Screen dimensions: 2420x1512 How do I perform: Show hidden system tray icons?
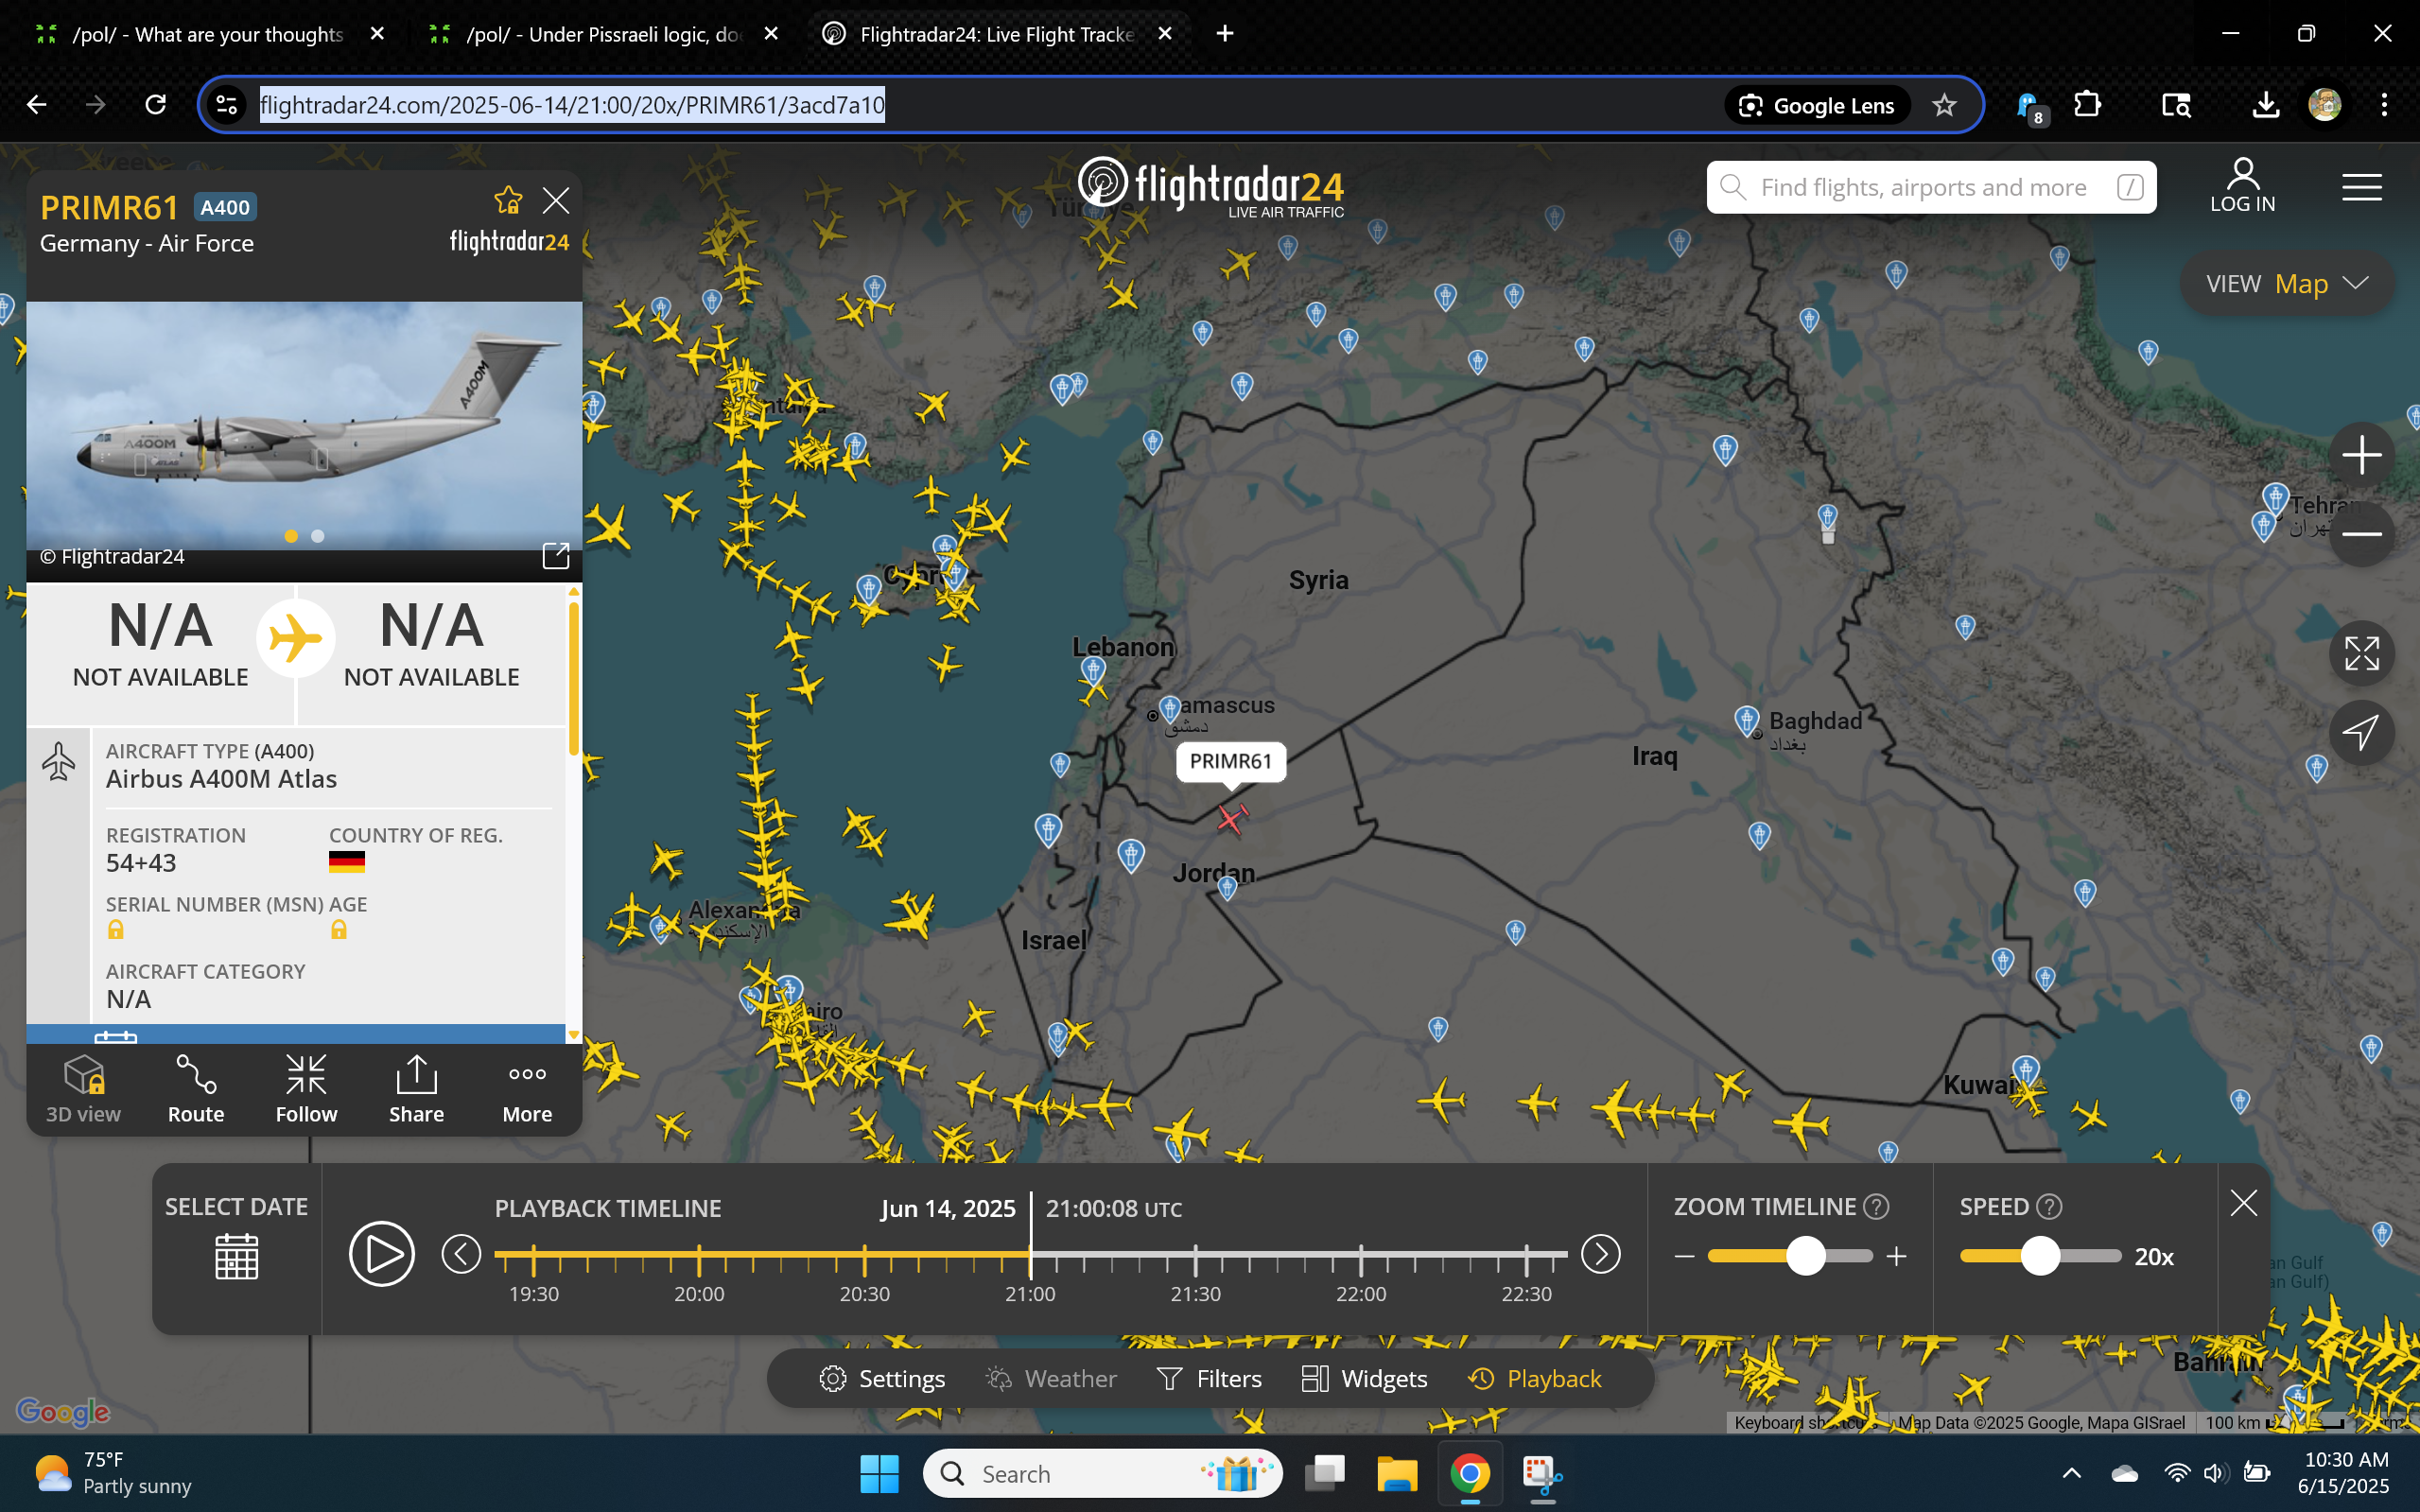pos(2072,1473)
